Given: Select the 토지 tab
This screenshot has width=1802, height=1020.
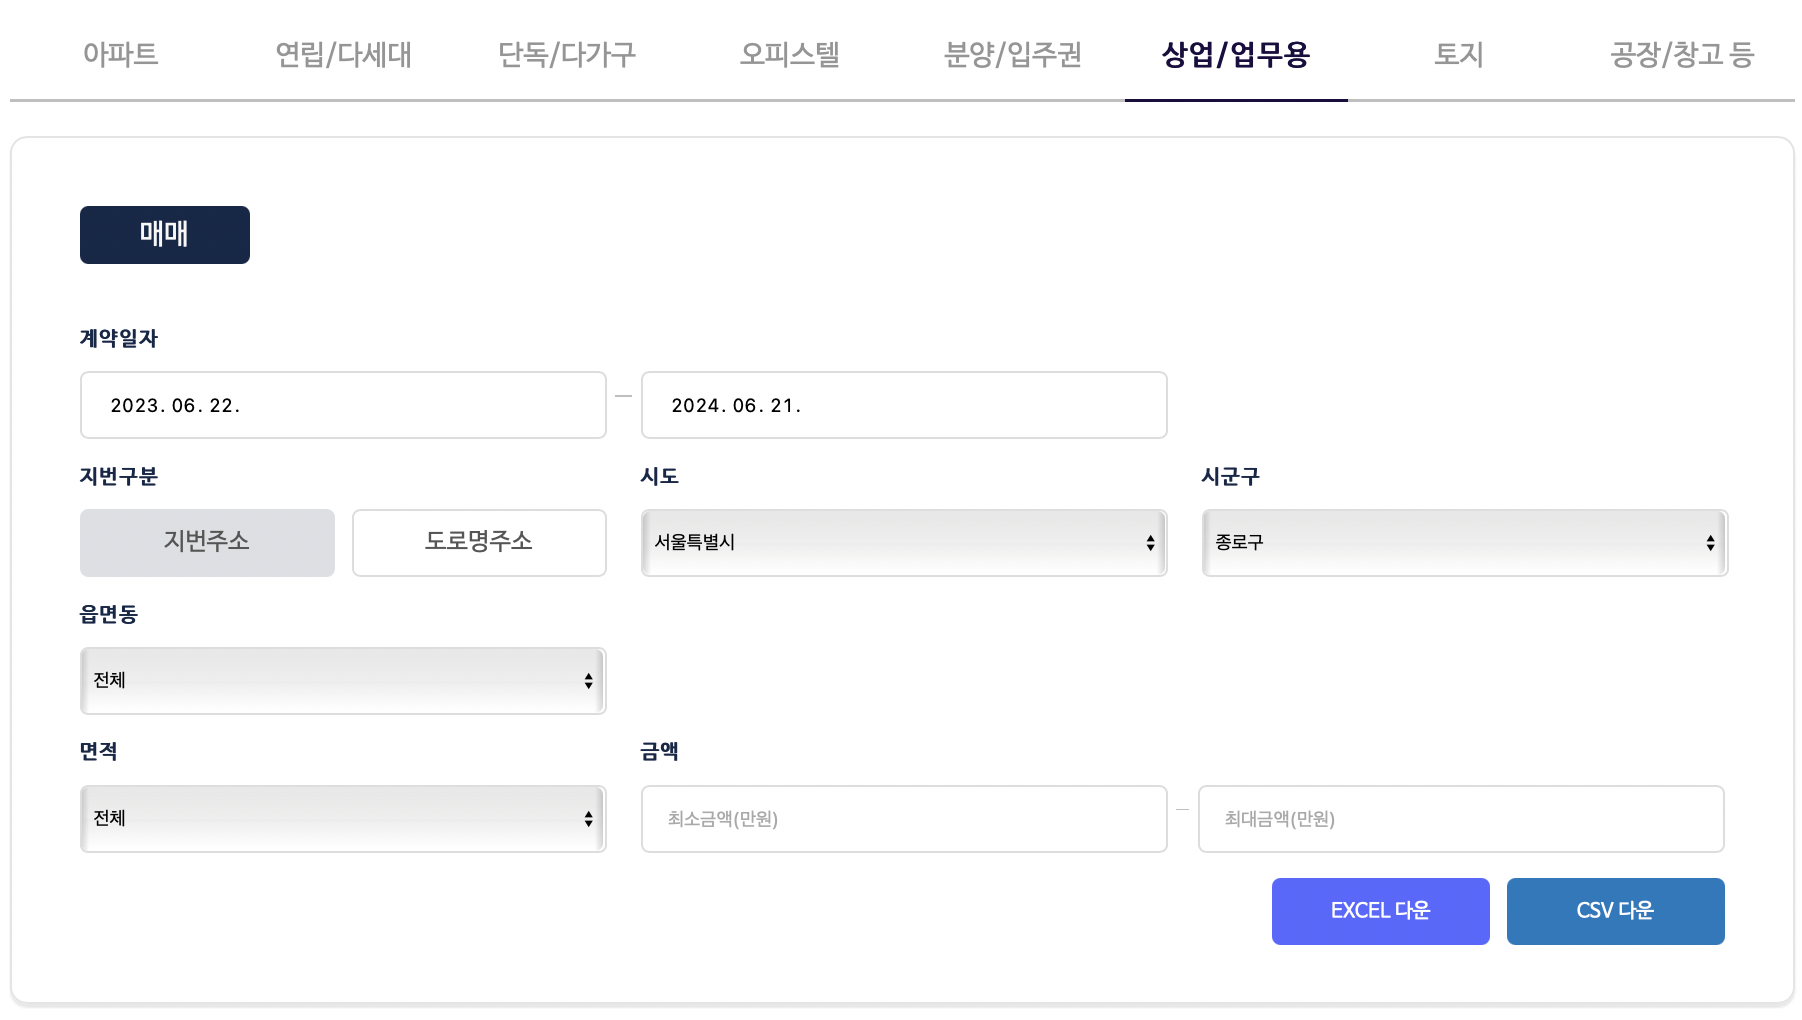Looking at the screenshot, I should pyautogui.click(x=1458, y=55).
